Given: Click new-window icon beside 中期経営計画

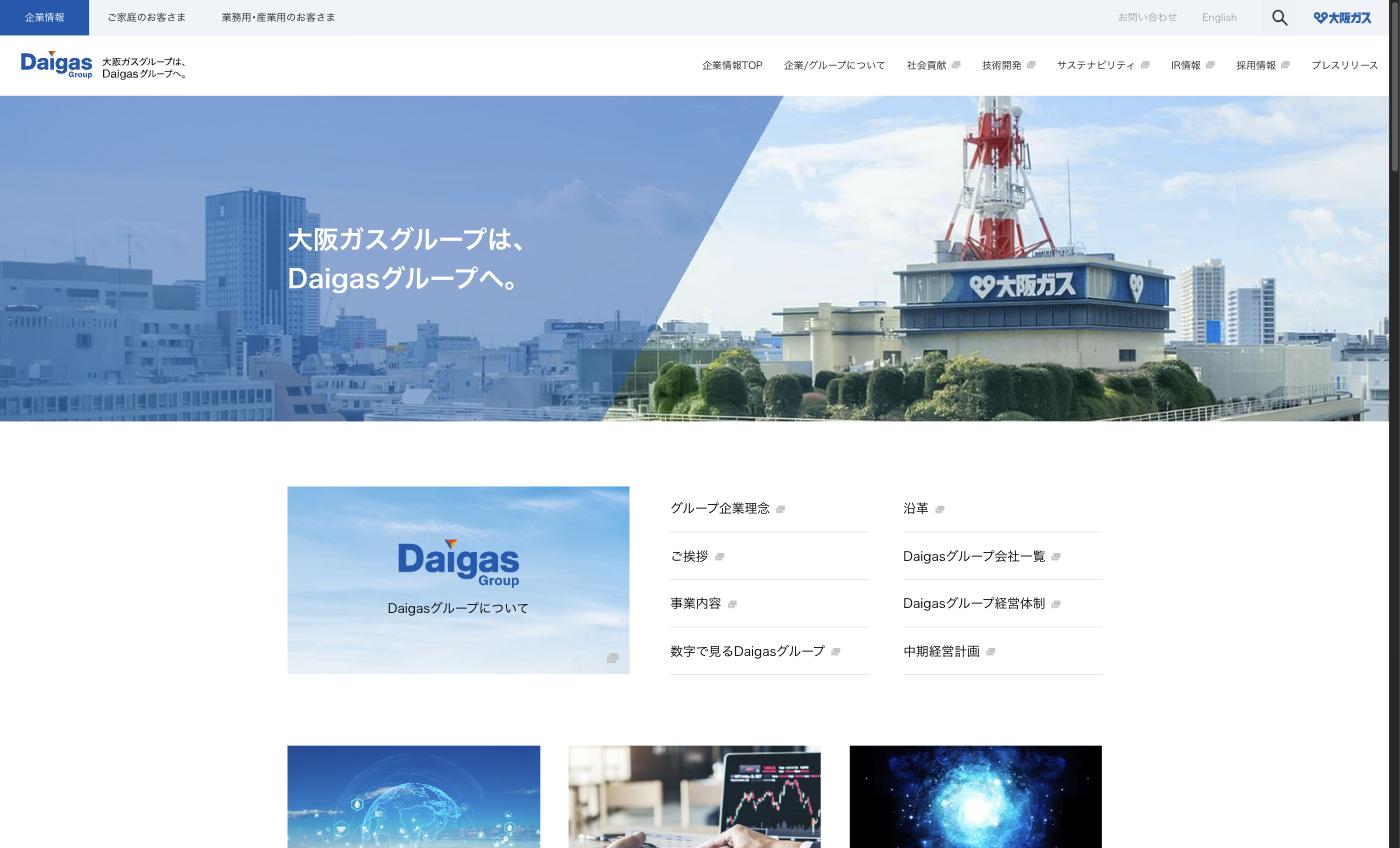Looking at the screenshot, I should coord(990,652).
